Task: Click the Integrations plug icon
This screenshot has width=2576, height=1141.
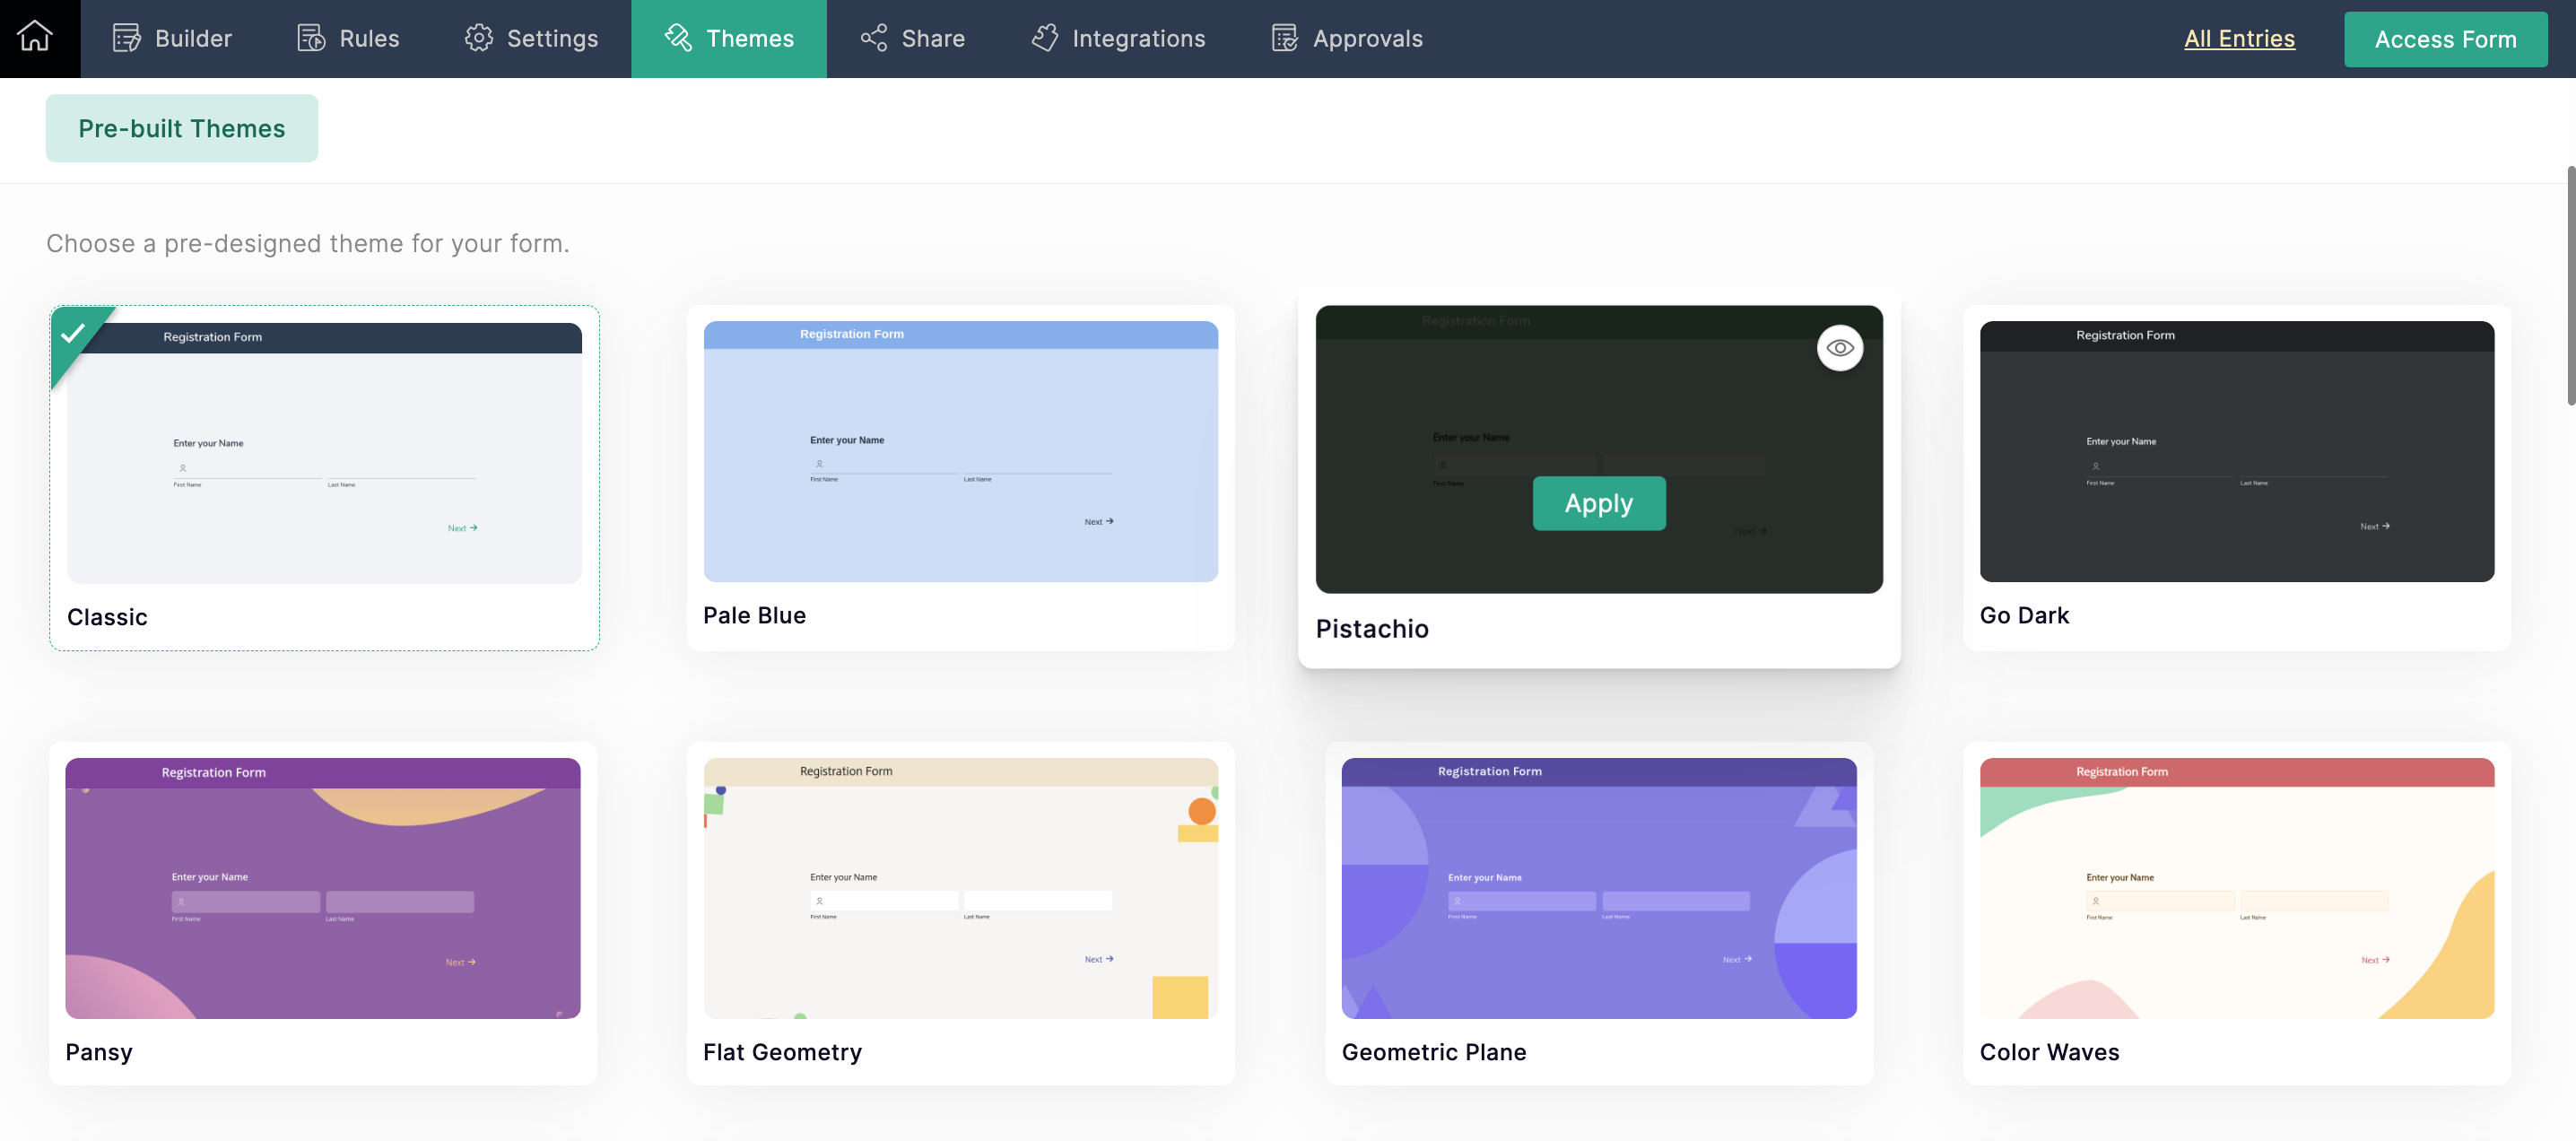Action: (1045, 38)
